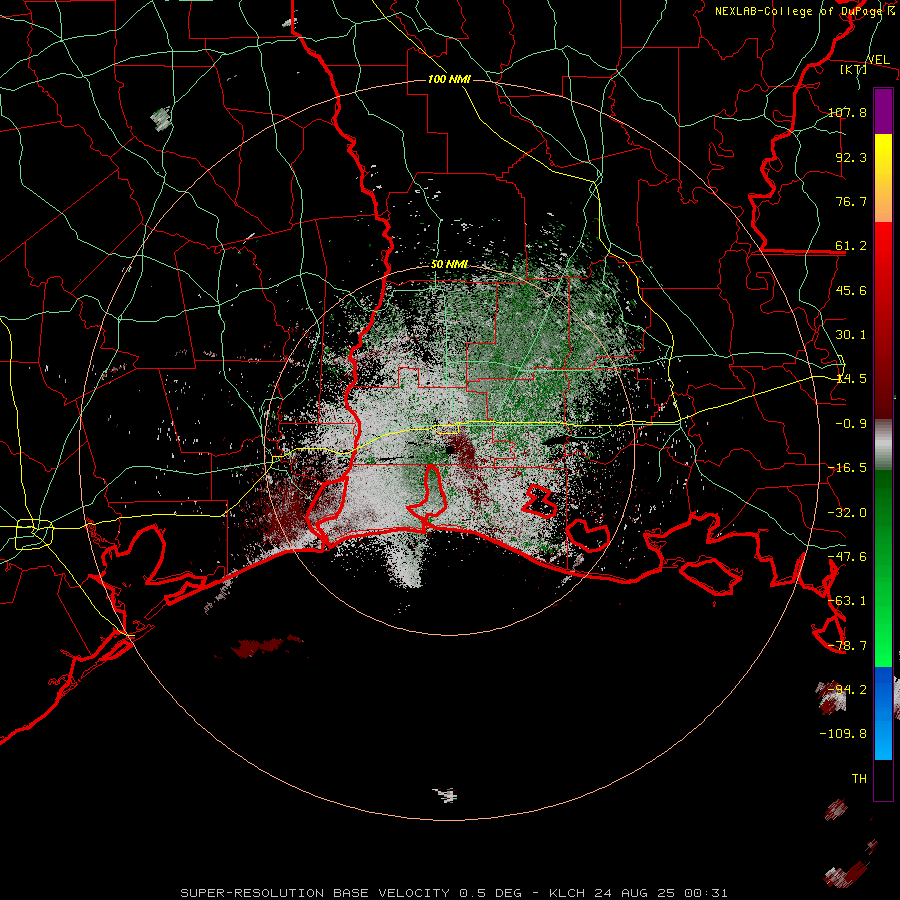Click the -0.9 legend value
The image size is (900, 900).
tap(851, 424)
